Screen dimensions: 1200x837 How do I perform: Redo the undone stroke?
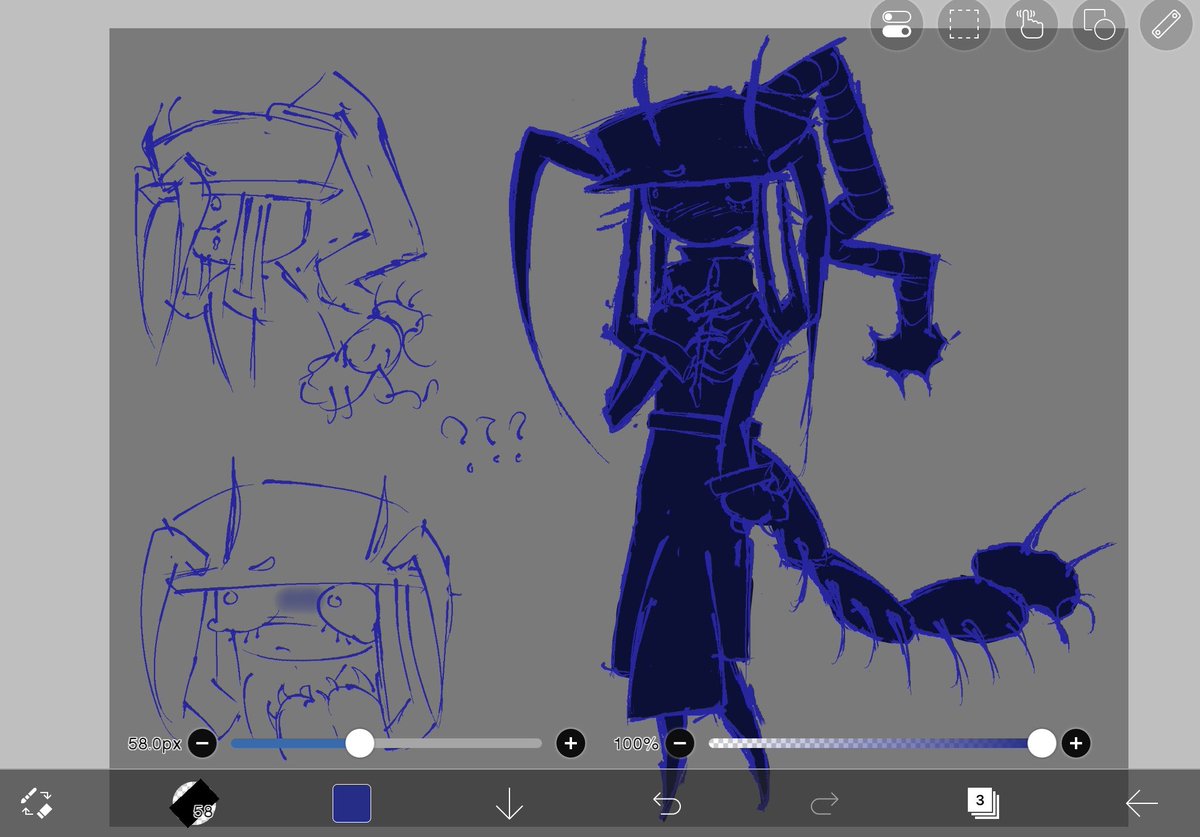[825, 803]
